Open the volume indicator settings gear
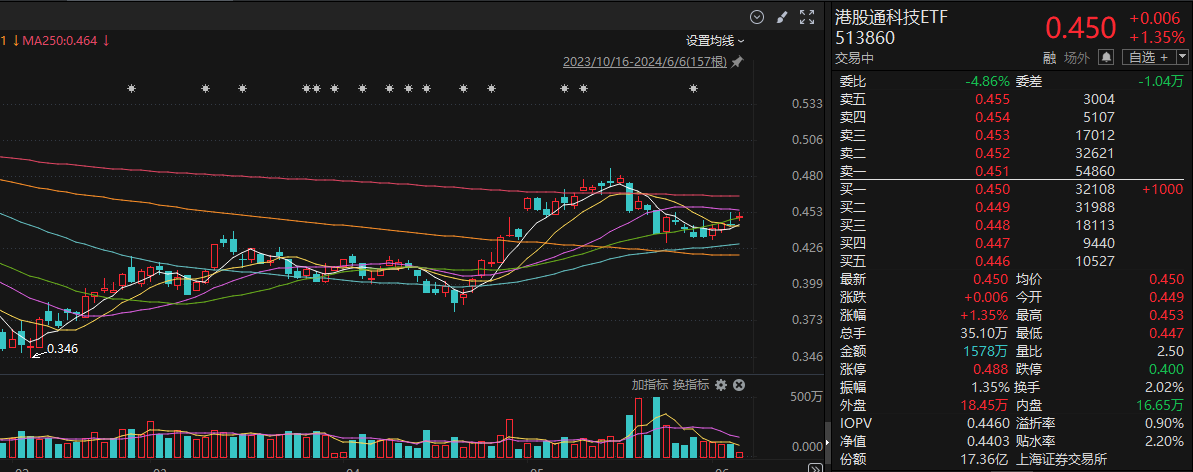The height and width of the screenshot is (472, 1193). (722, 385)
